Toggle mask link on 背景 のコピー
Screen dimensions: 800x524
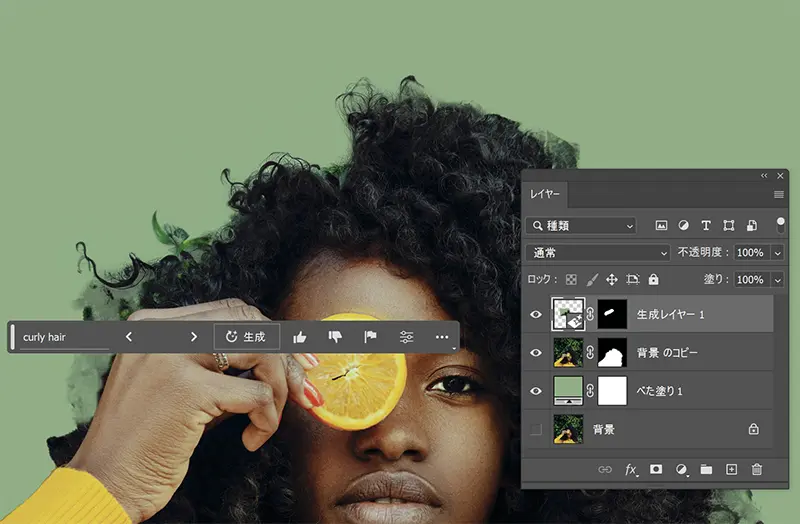coord(590,353)
